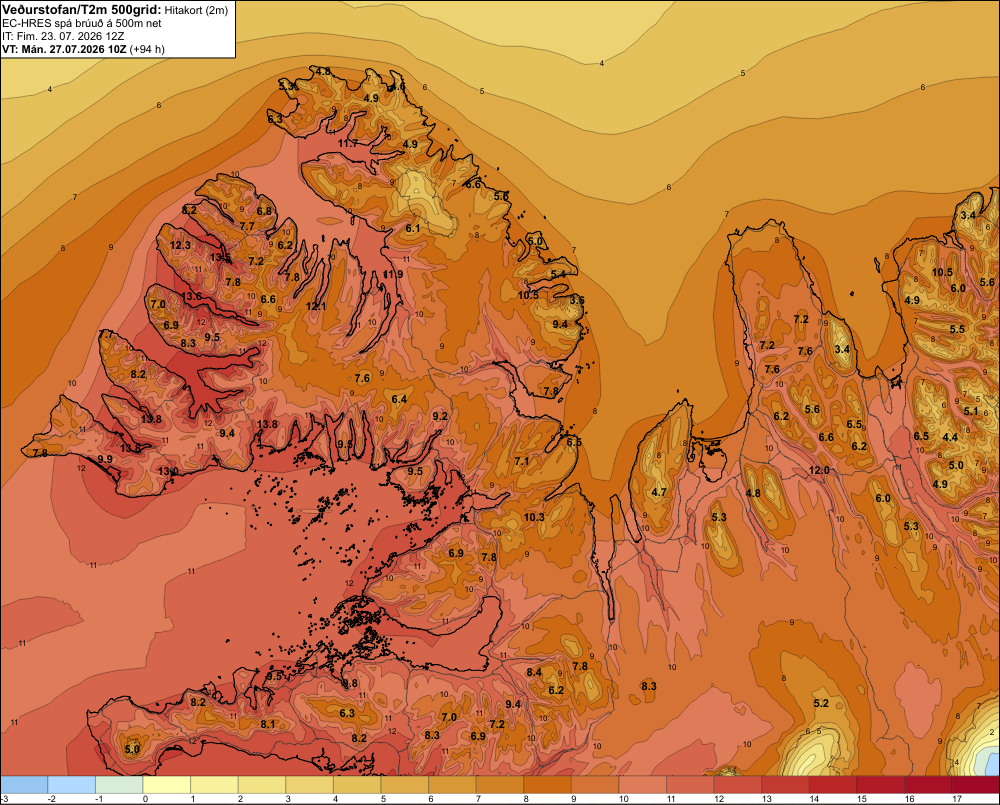Click the 12.3 temperature label on the map
This screenshot has height=805, width=1000.
180,246
